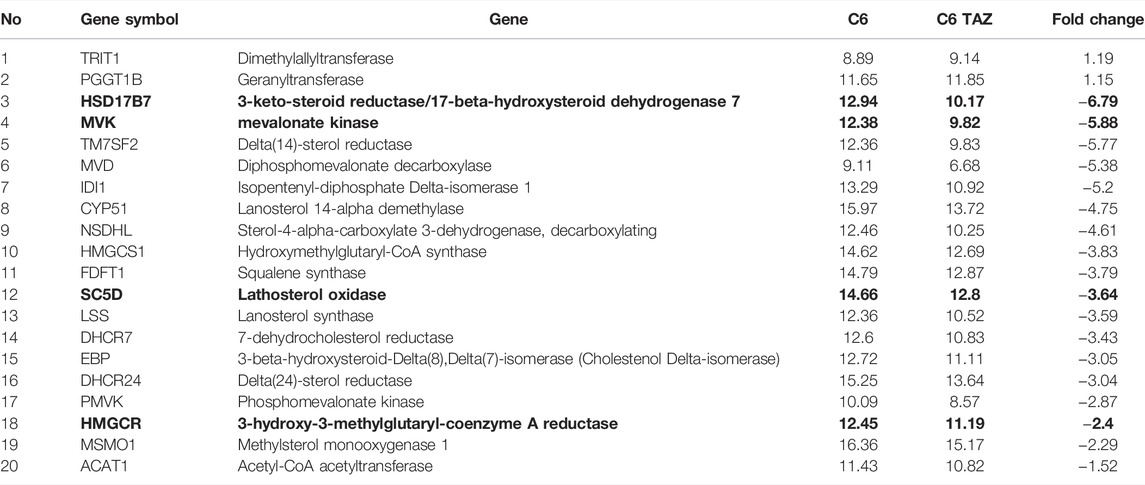Click the Fold change column header
Image resolution: width=1145 pixels, height=485 pixels.
[1098, 20]
